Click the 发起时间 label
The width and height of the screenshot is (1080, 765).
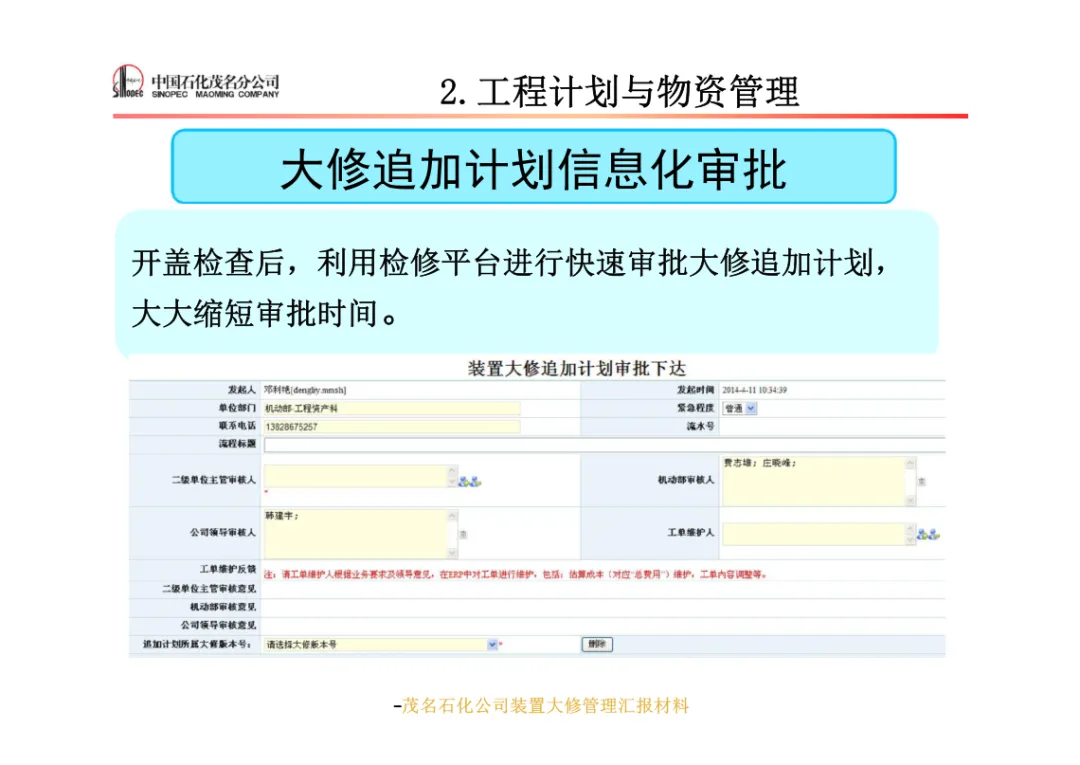tap(696, 390)
